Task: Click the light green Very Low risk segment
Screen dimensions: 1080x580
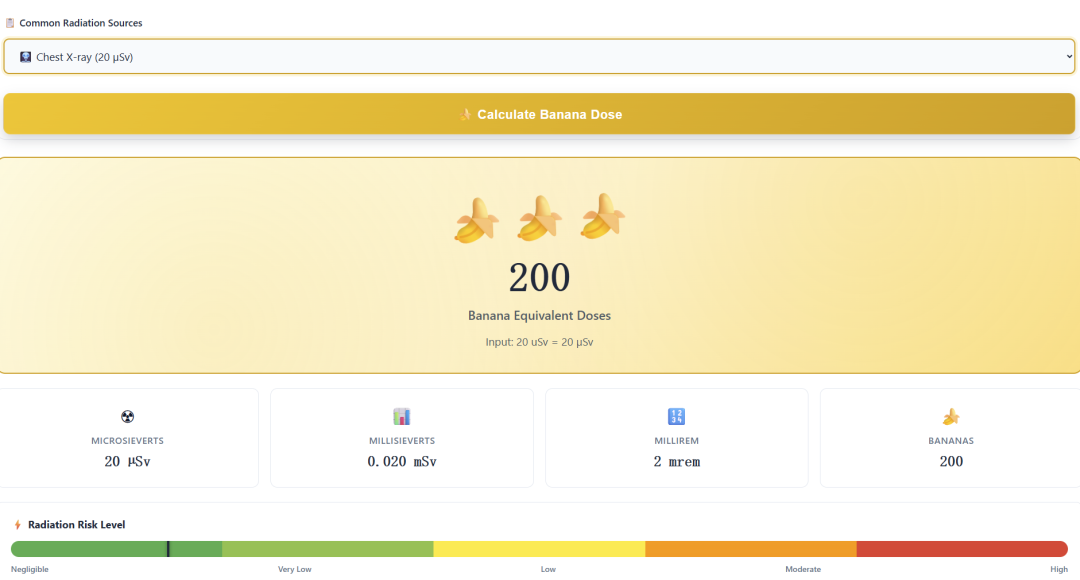Action: point(328,549)
